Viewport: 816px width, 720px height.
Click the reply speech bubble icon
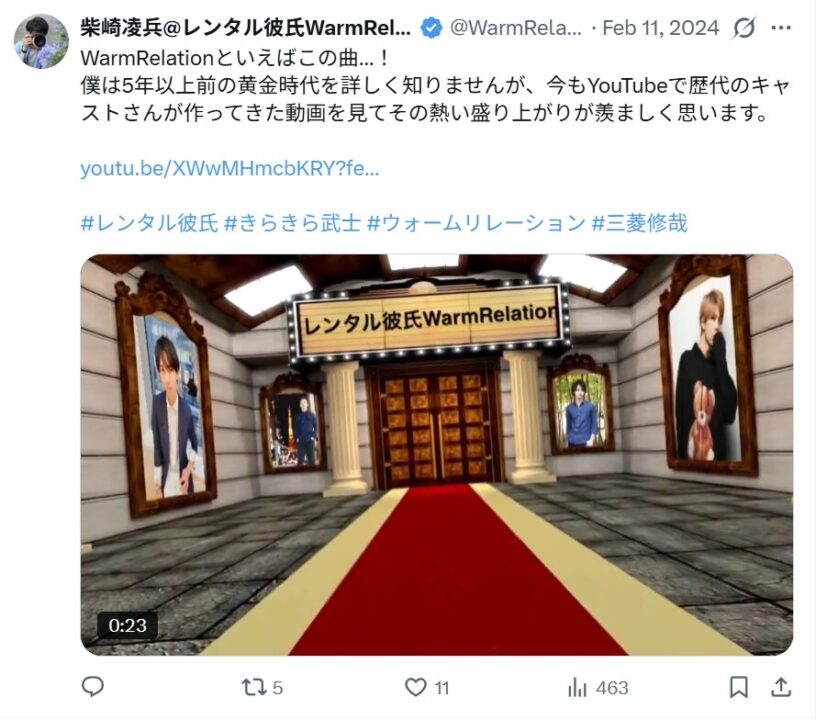pos(93,687)
